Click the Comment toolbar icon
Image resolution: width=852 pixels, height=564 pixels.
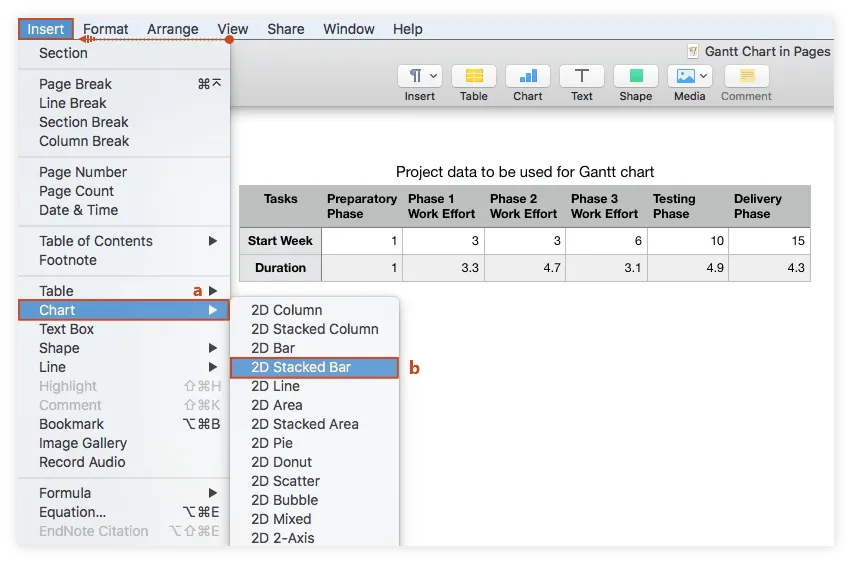(746, 76)
